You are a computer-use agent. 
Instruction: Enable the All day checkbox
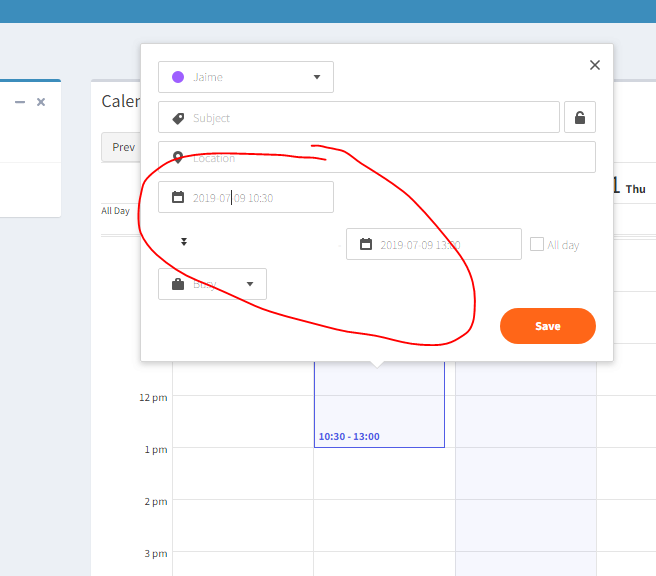point(537,244)
